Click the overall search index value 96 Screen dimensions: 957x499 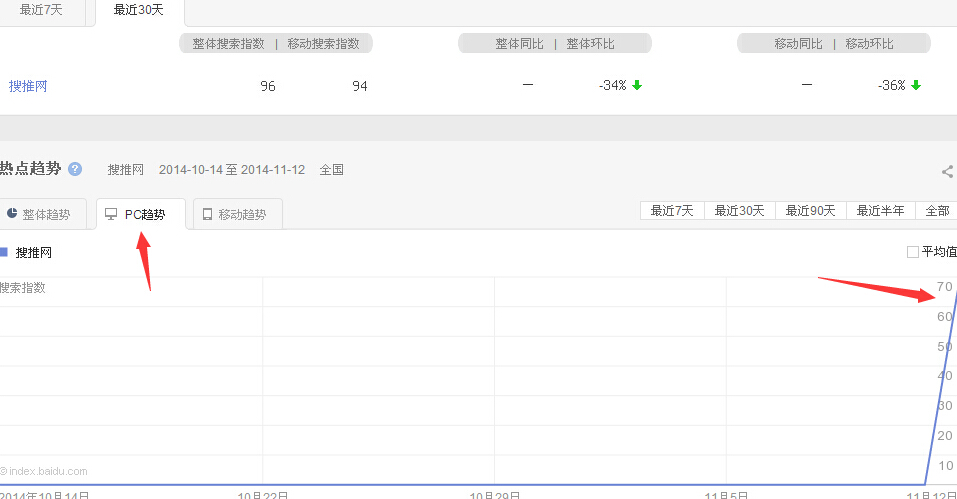268,86
